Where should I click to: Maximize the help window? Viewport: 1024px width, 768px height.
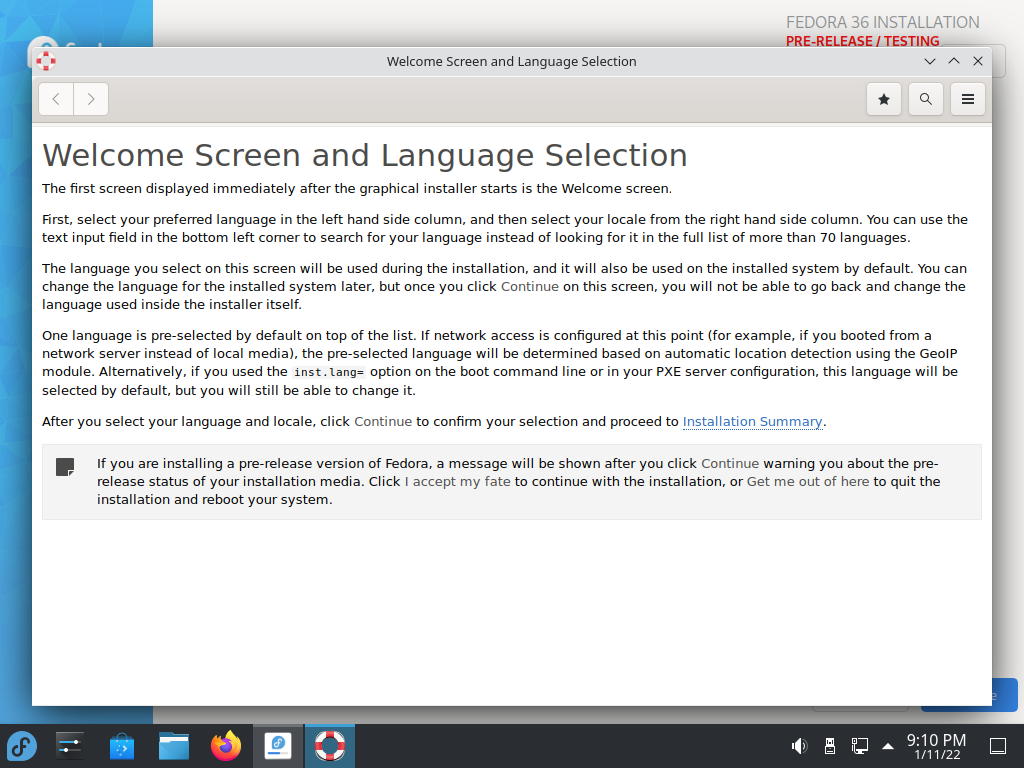(x=954, y=61)
